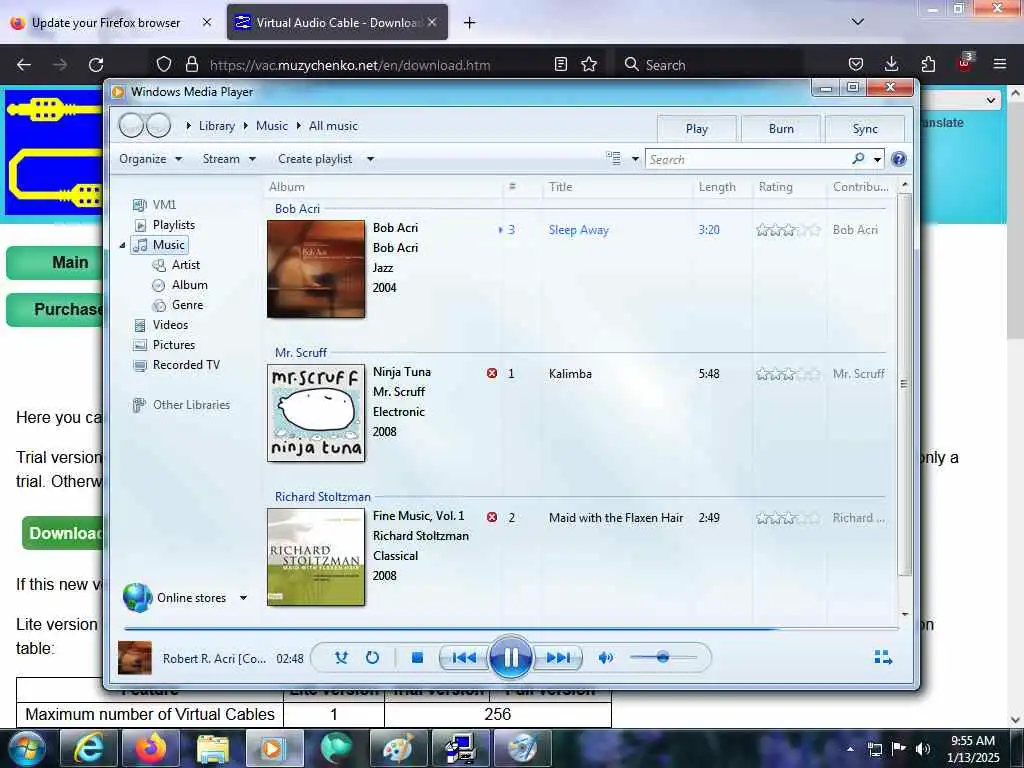1024x768 pixels.
Task: Click the seek bar above player controls
Action: [511, 628]
